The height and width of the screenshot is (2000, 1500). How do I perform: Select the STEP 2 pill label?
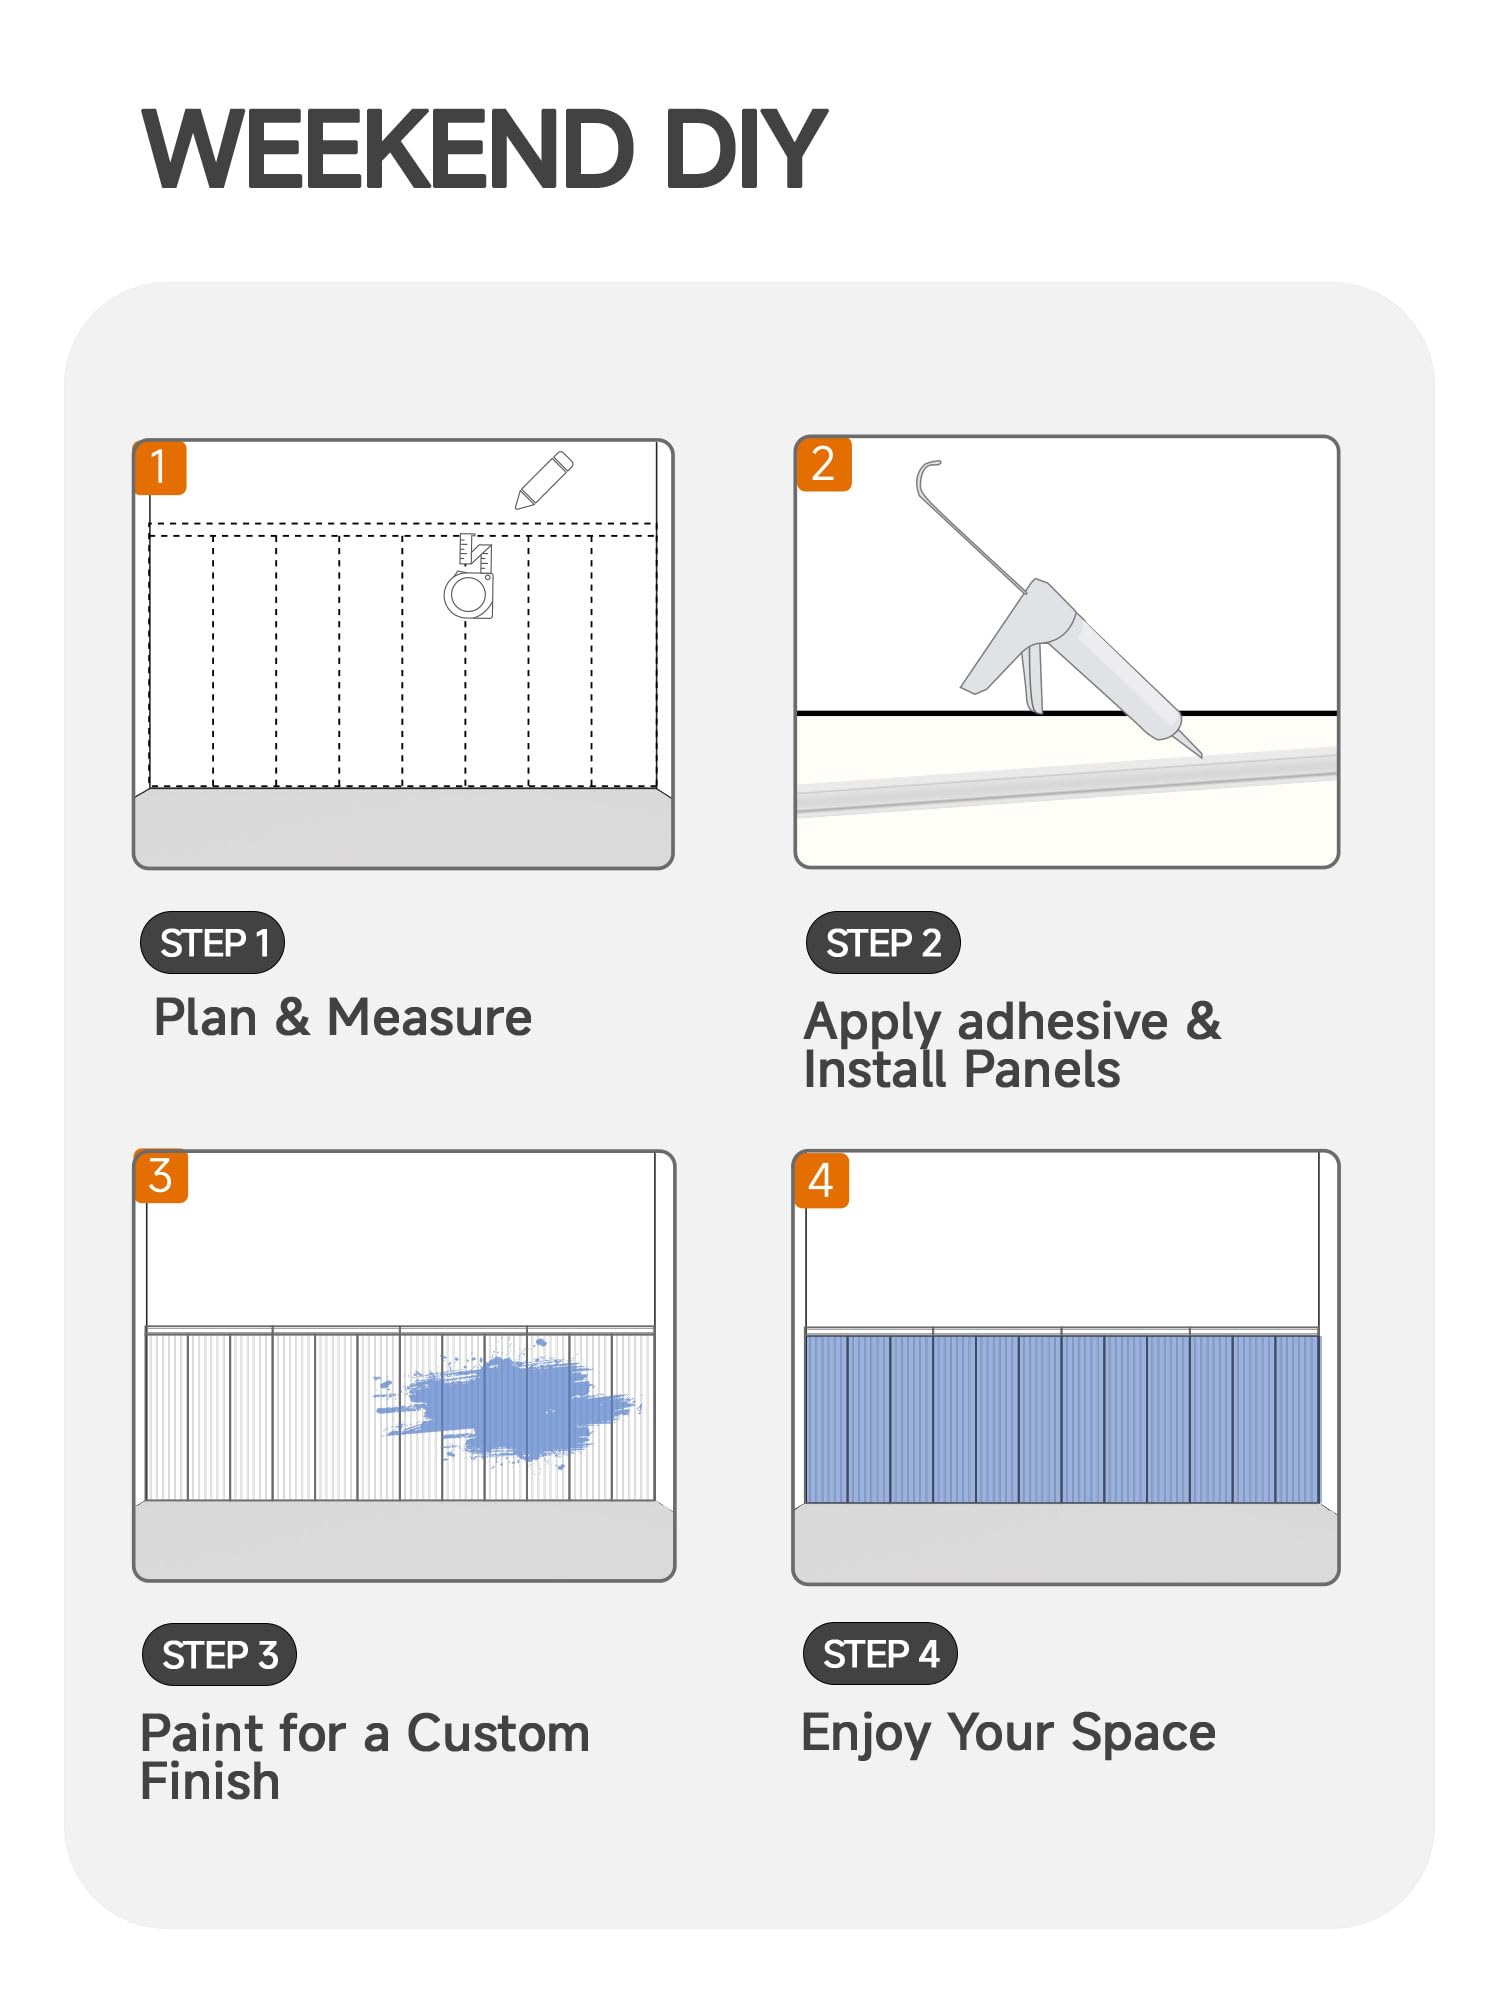[x=883, y=943]
